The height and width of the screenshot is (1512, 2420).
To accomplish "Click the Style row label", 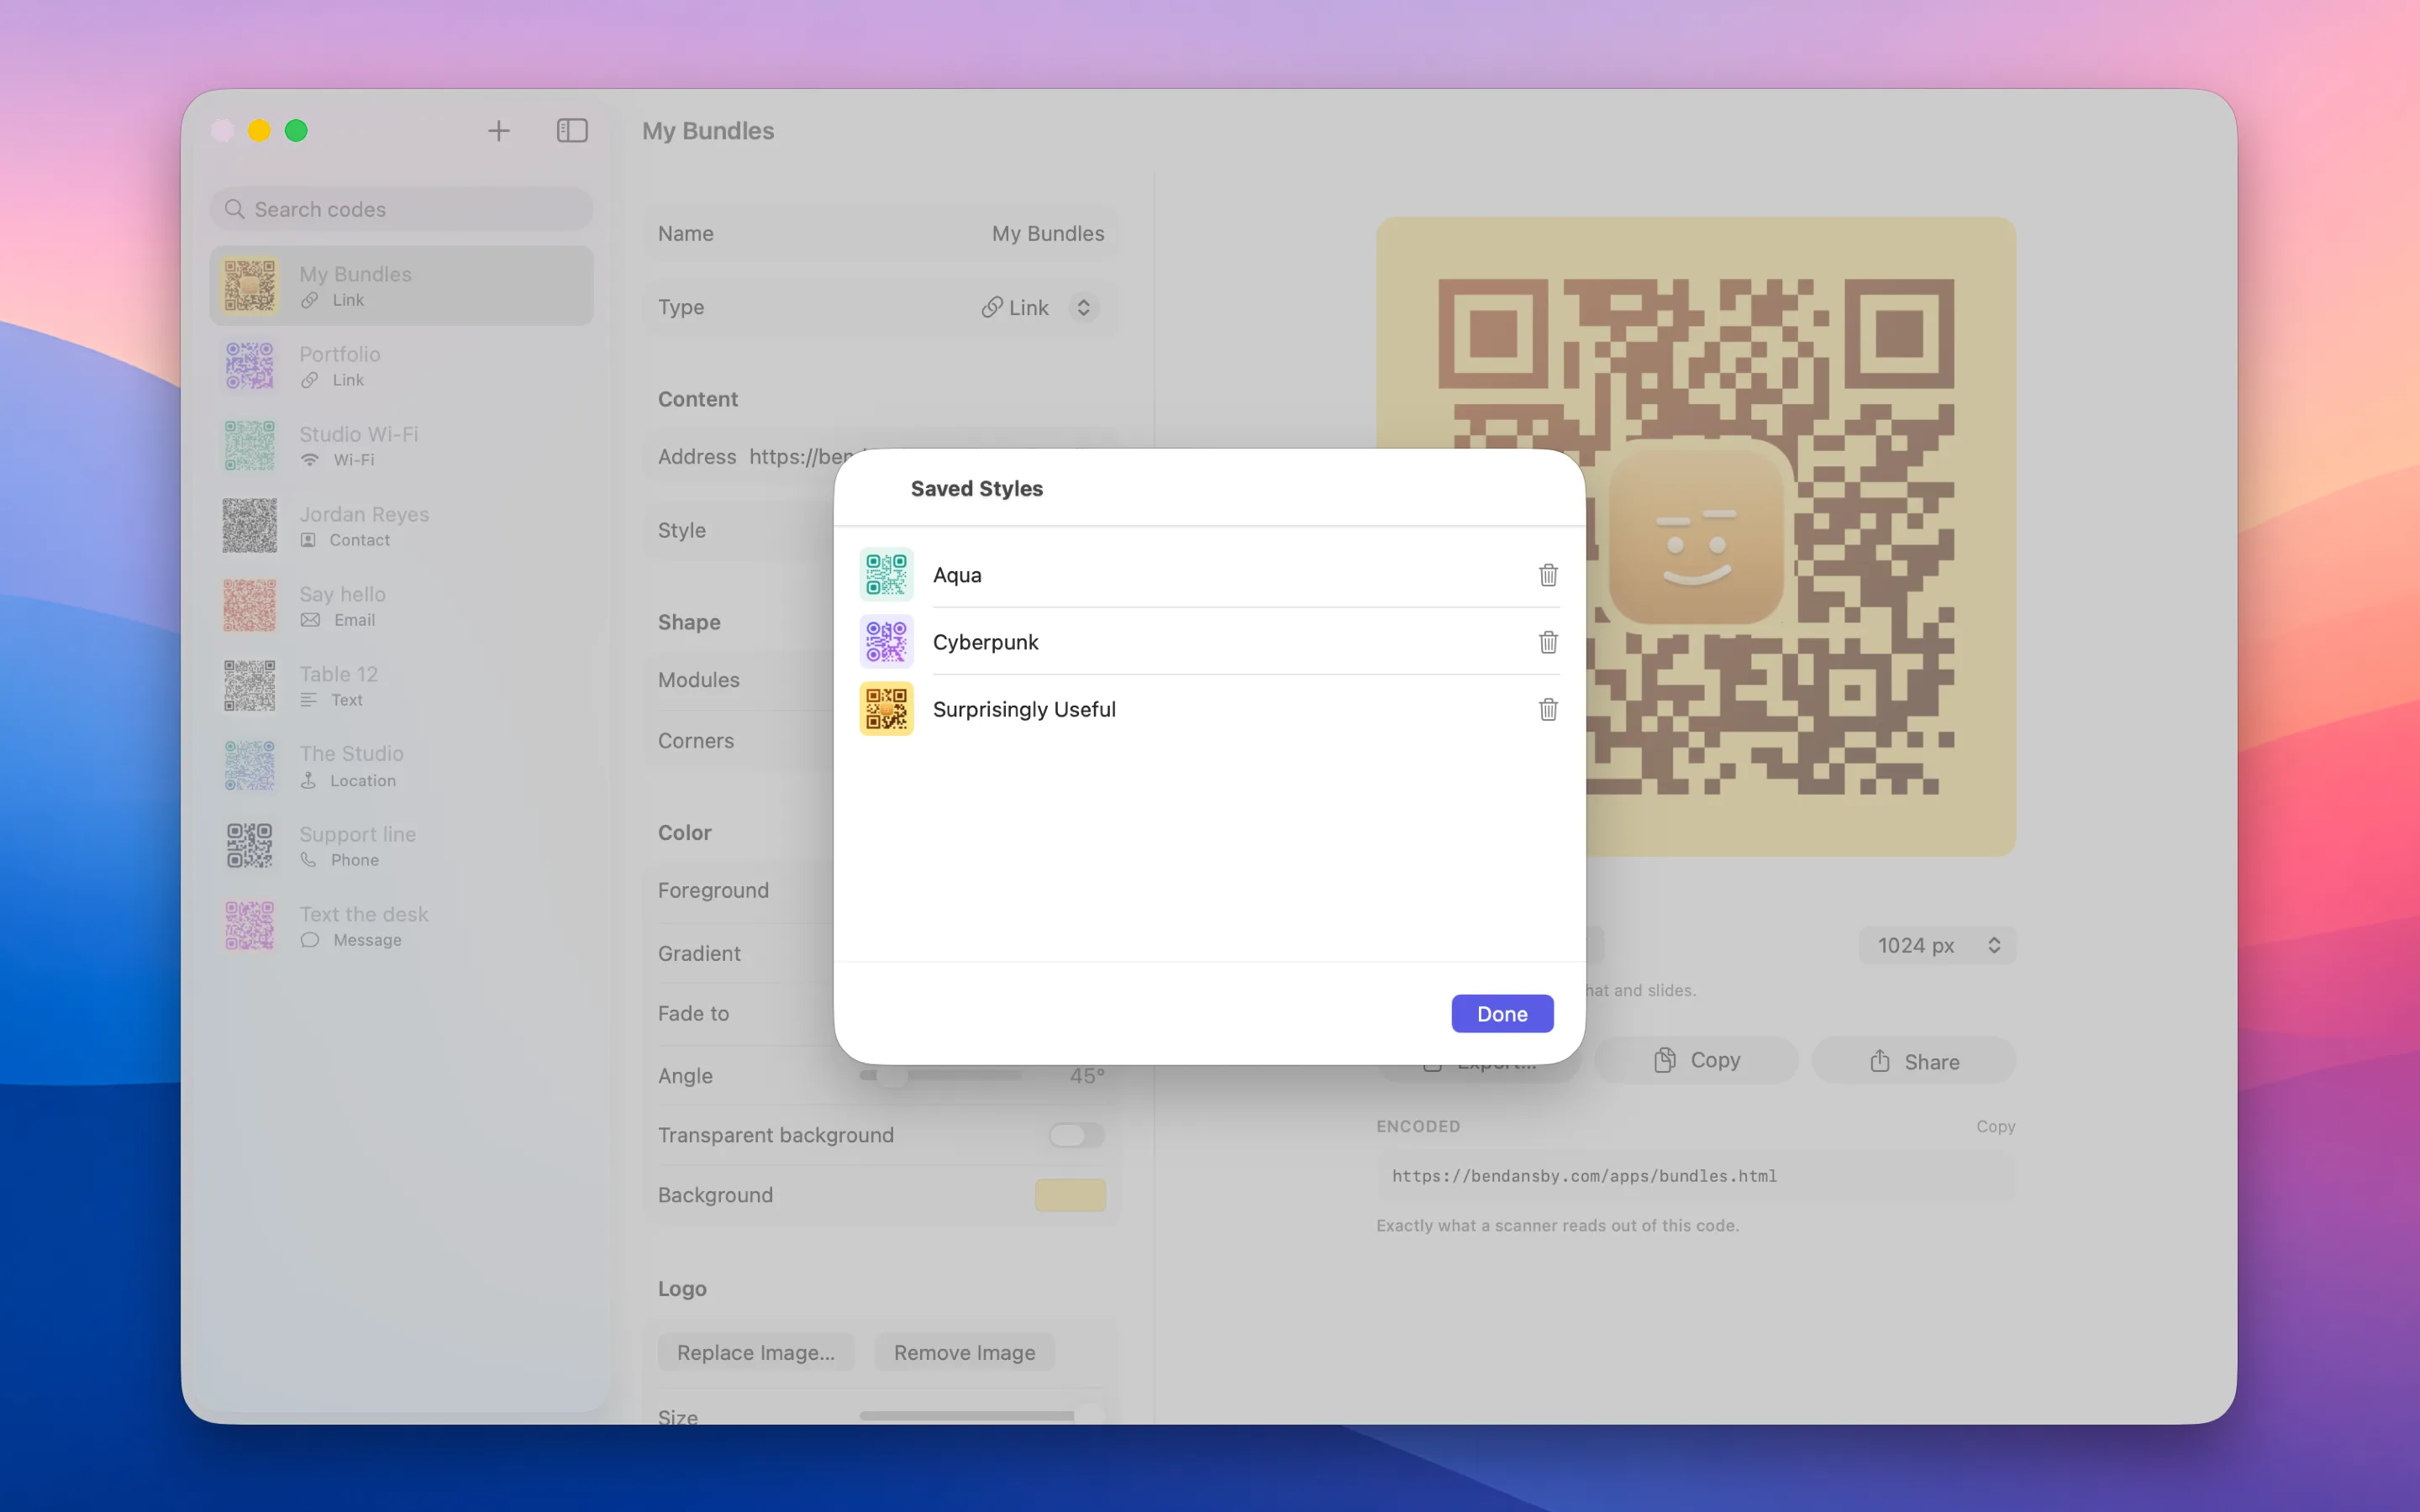I will (x=682, y=531).
